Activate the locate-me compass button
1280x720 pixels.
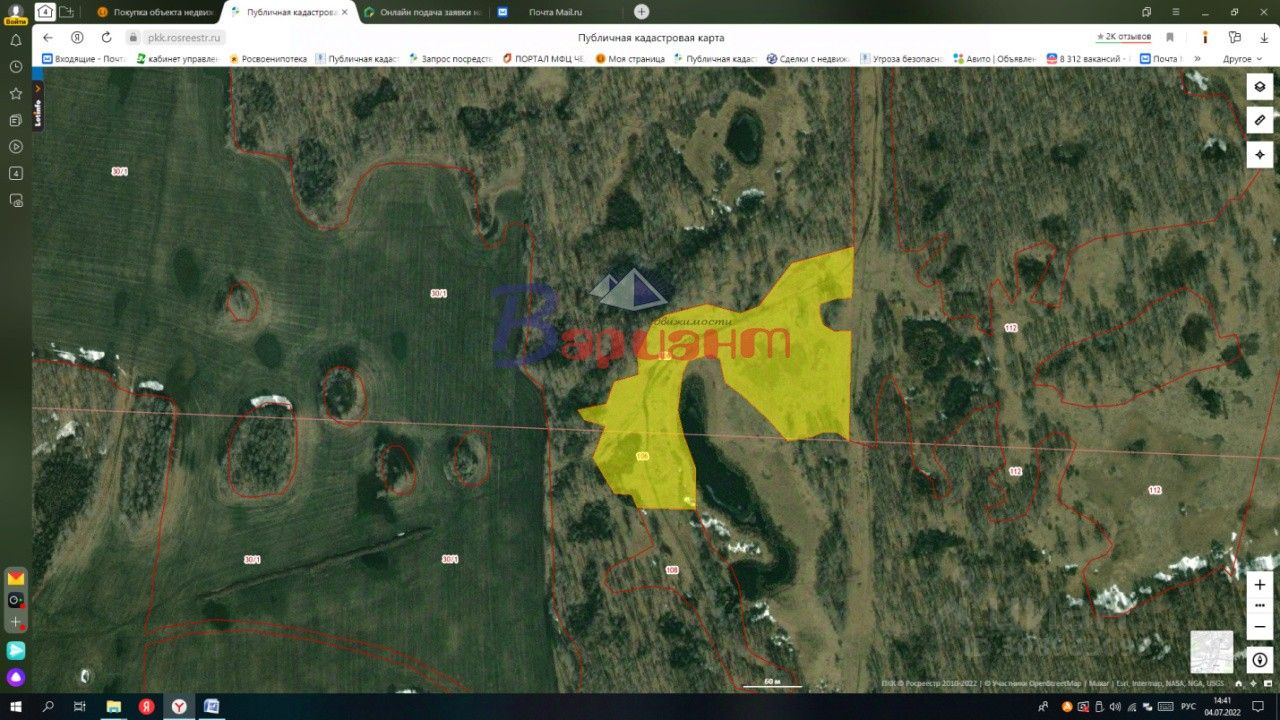[1260, 154]
